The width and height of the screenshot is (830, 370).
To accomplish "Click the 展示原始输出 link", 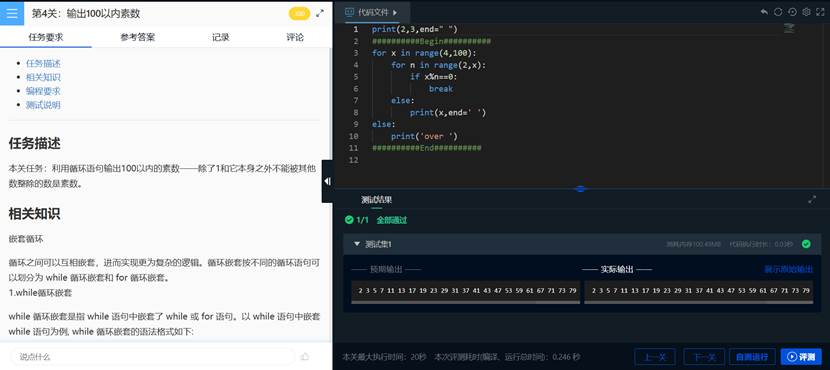I will [788, 269].
